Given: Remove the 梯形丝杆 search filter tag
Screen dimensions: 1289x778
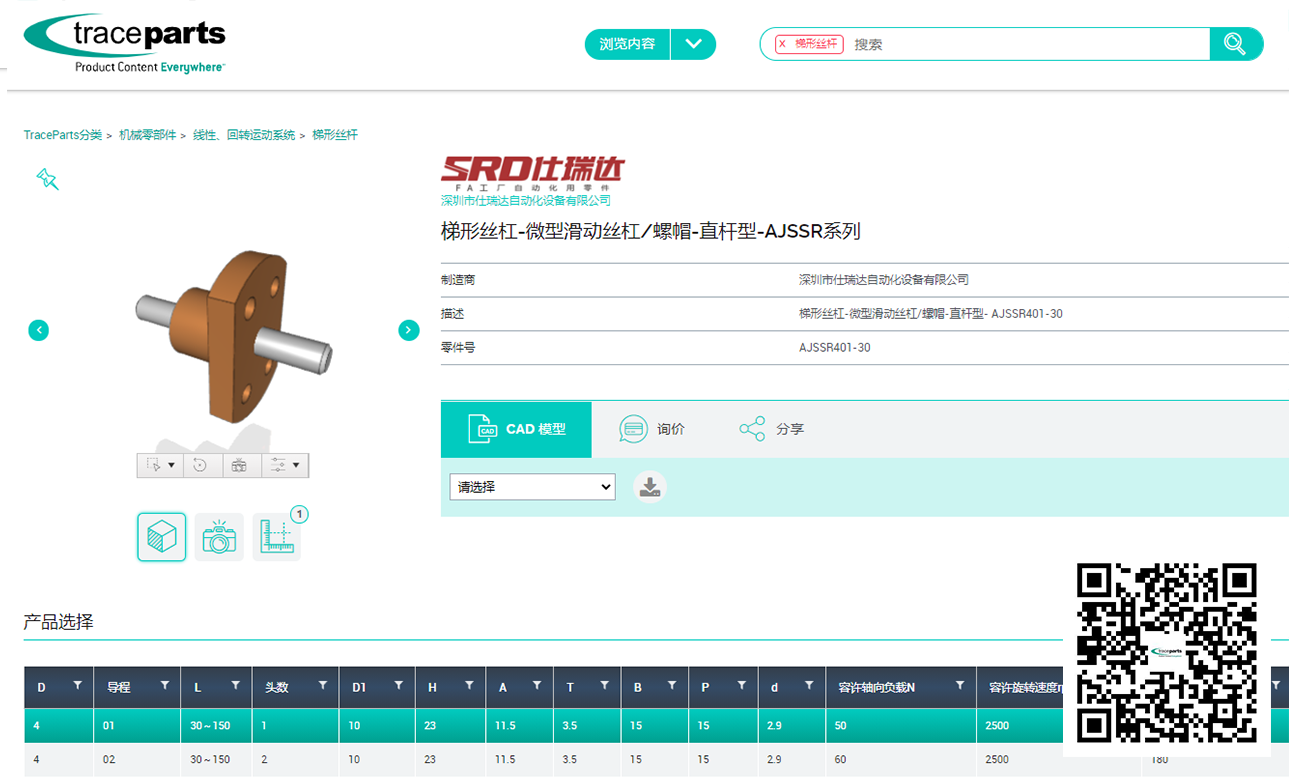Looking at the screenshot, I should [x=782, y=44].
